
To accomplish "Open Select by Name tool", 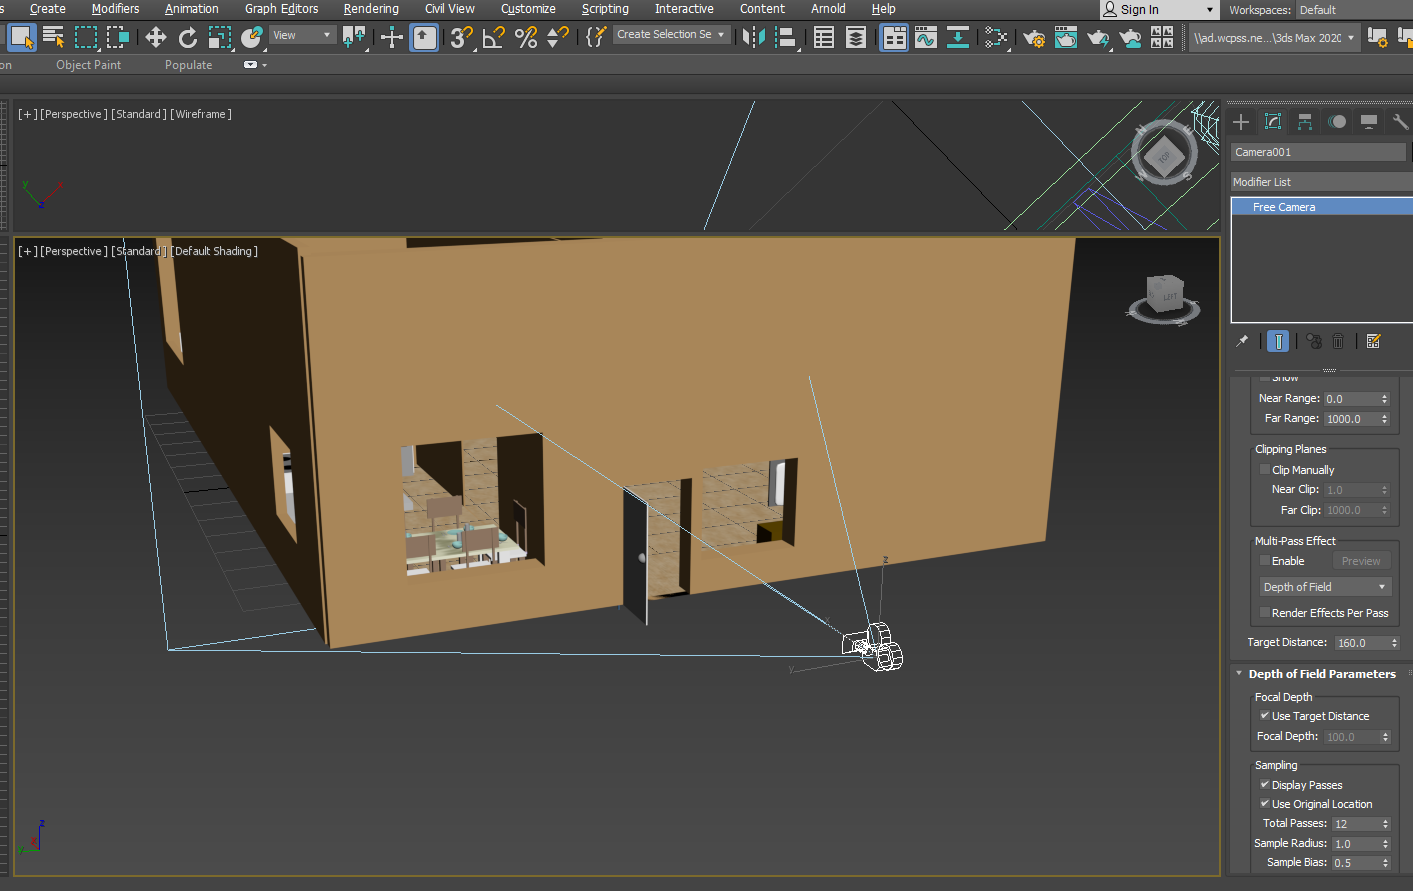I will tap(53, 38).
